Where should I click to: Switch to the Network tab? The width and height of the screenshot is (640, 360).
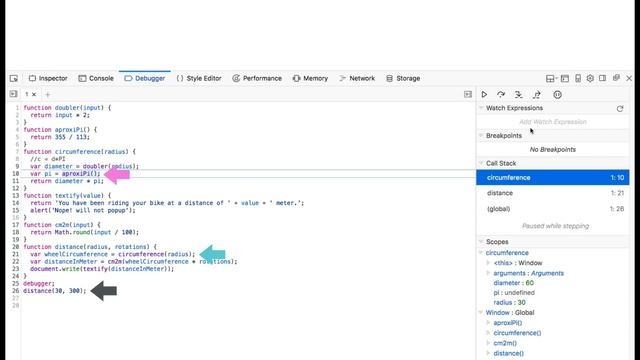coord(357,78)
